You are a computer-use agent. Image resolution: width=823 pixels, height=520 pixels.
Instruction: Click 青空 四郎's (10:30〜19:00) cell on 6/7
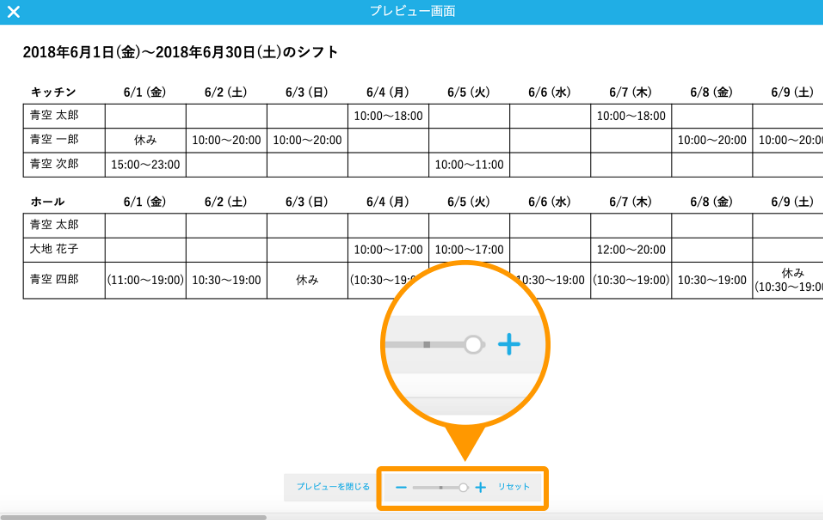click(631, 280)
